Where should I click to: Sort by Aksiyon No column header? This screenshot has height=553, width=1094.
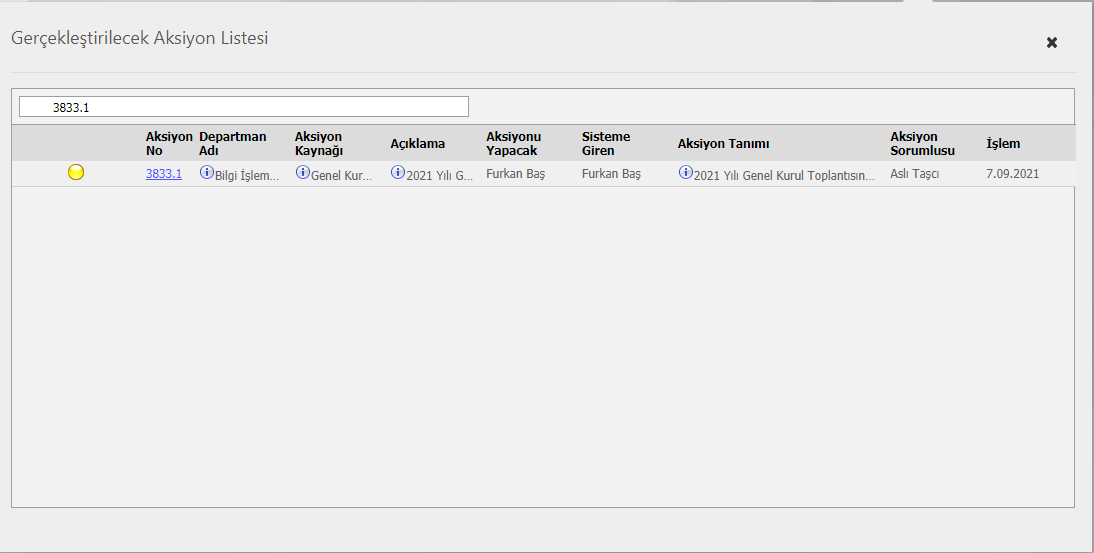168,143
